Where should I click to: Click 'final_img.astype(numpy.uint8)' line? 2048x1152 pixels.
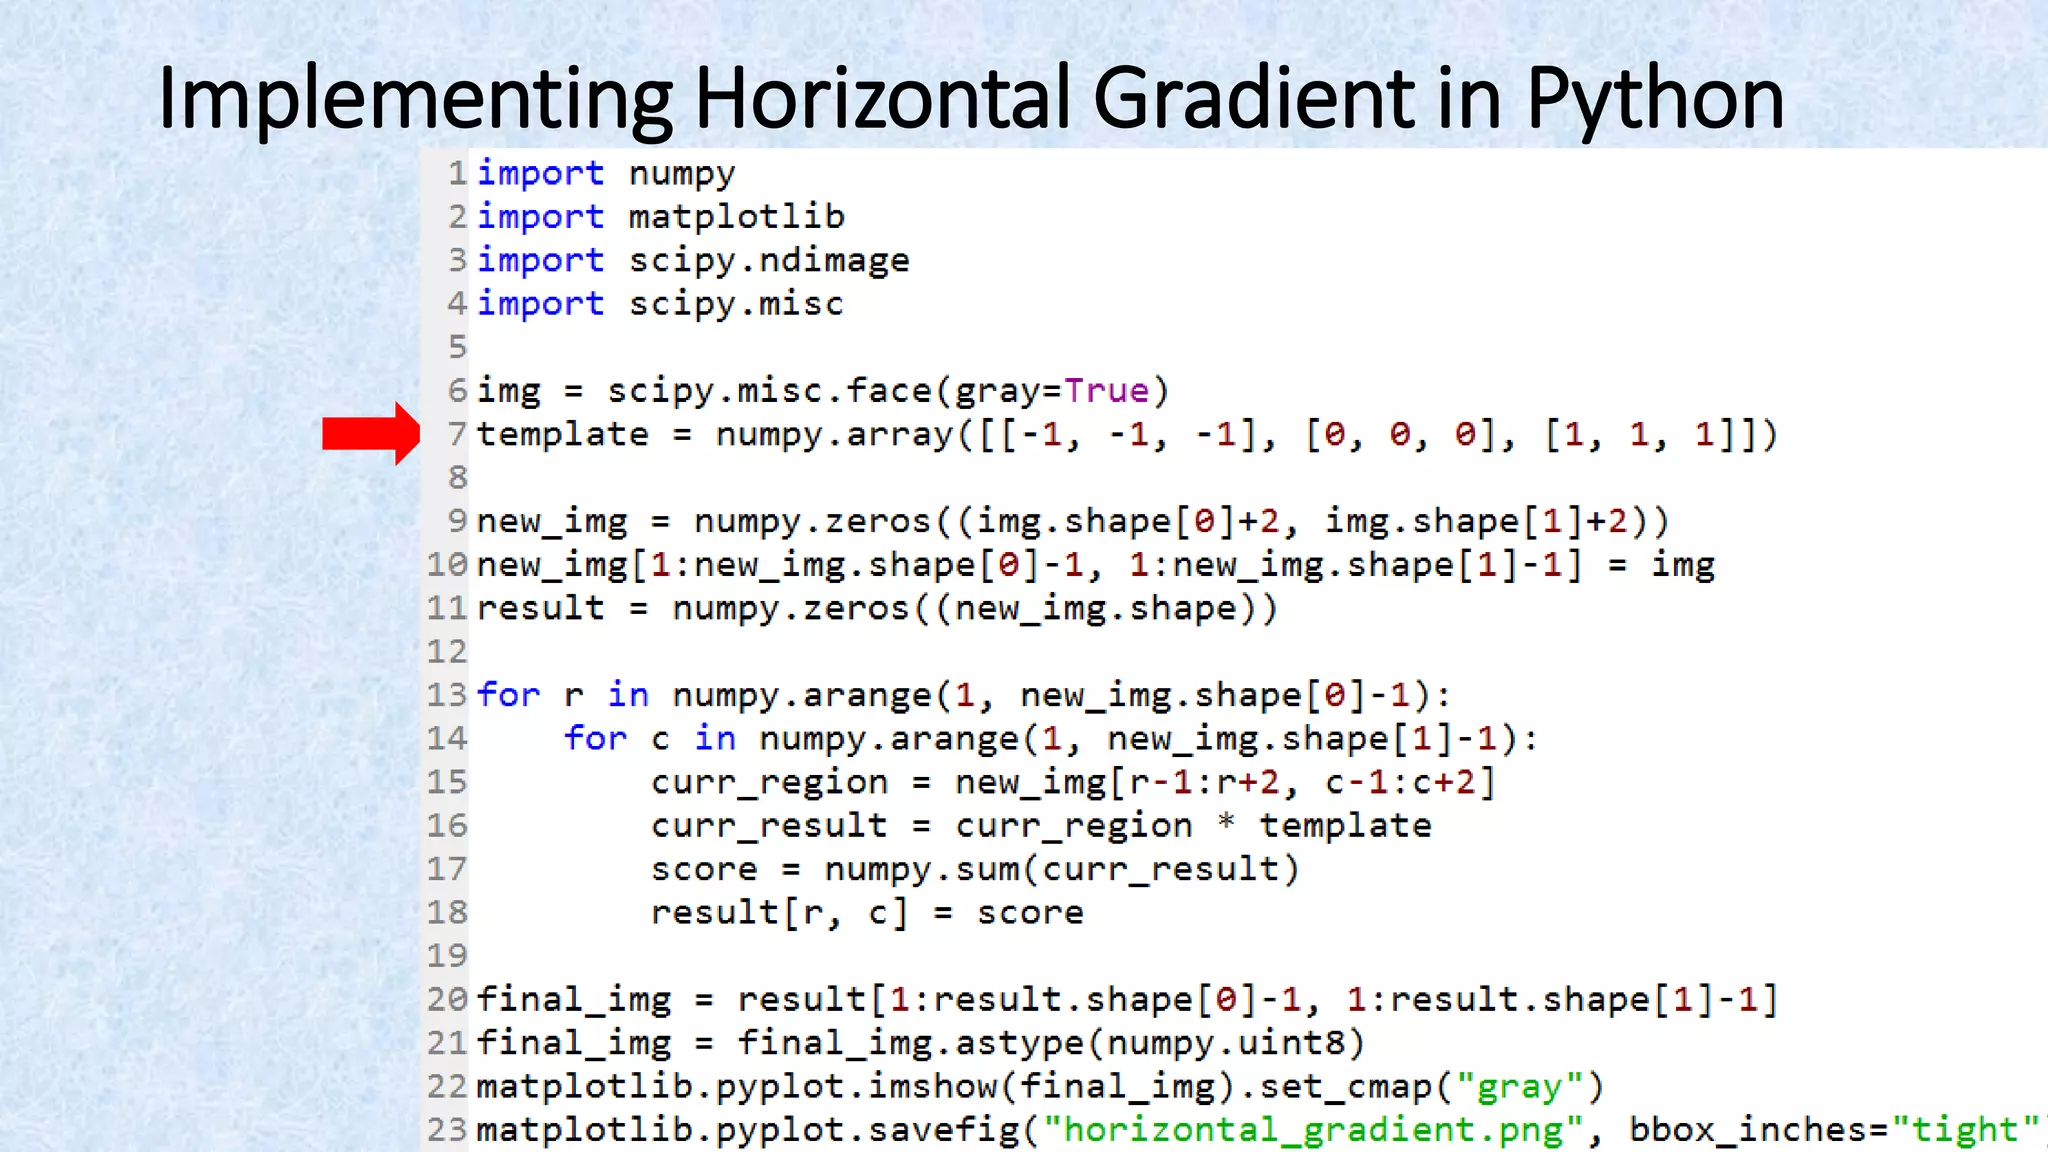(921, 1043)
